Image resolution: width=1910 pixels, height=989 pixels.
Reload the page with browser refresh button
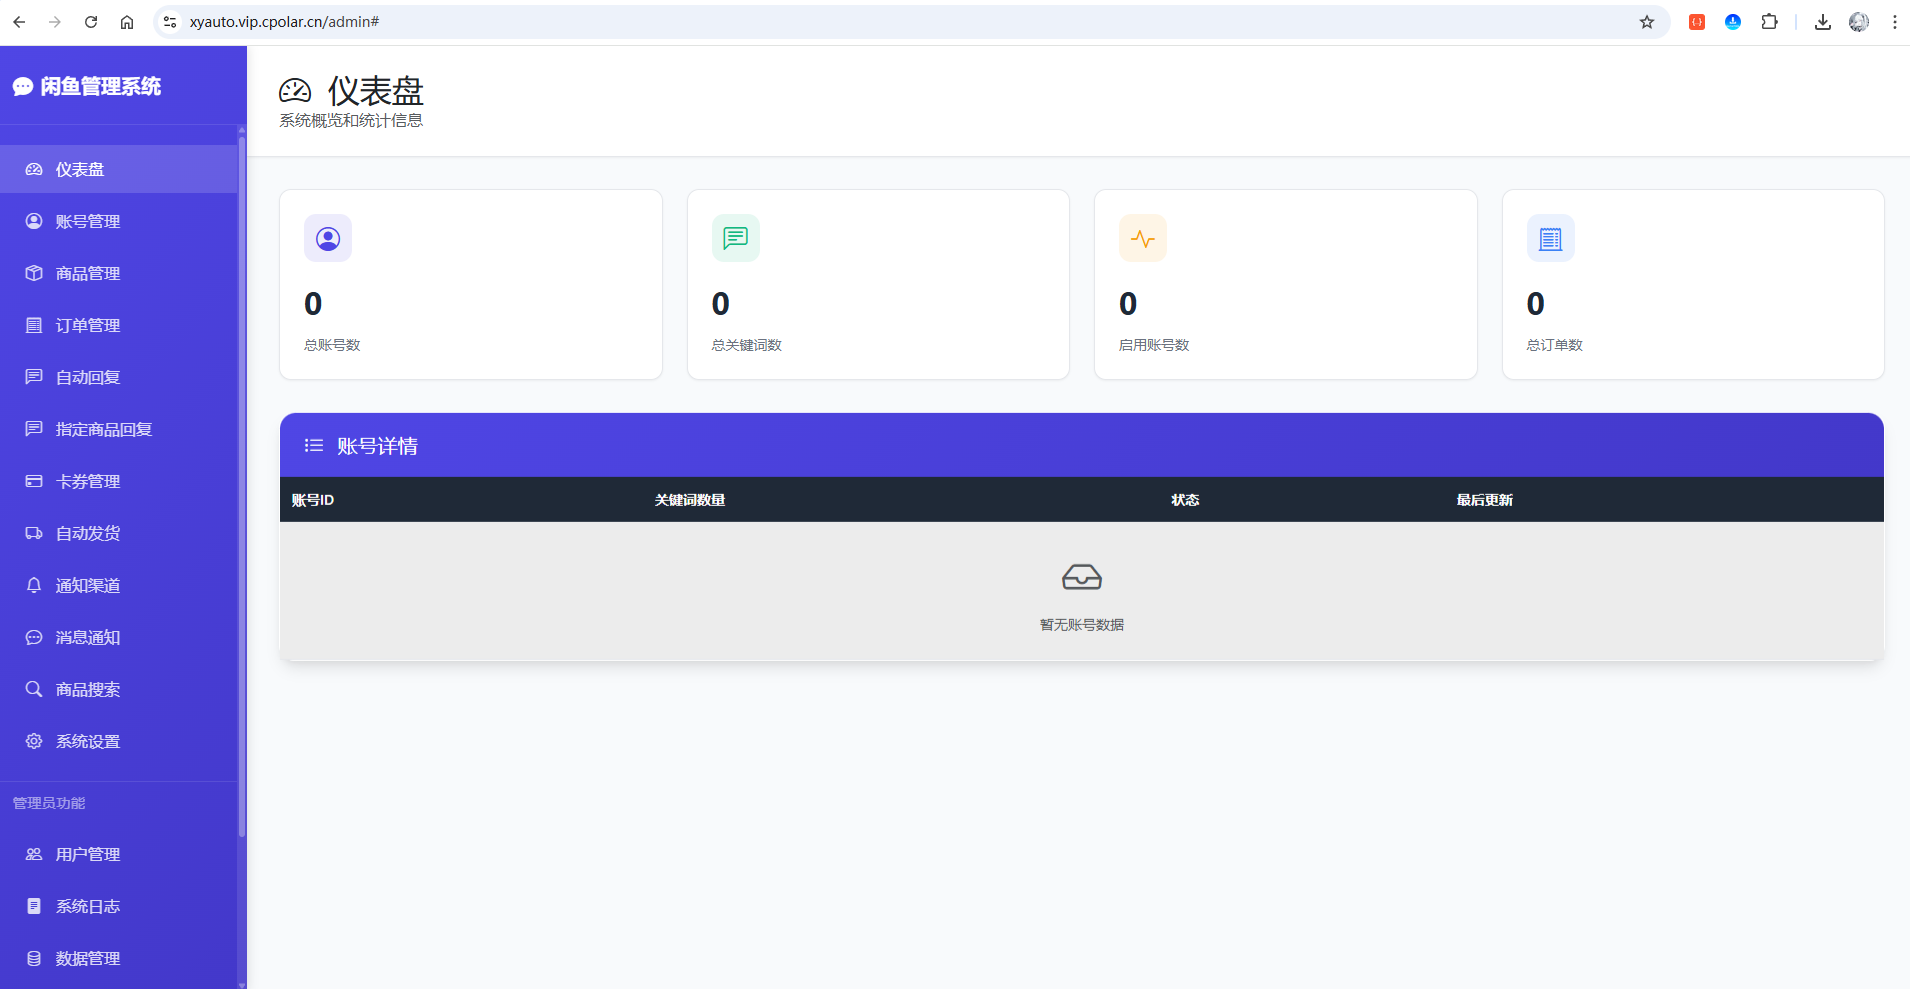tap(91, 22)
